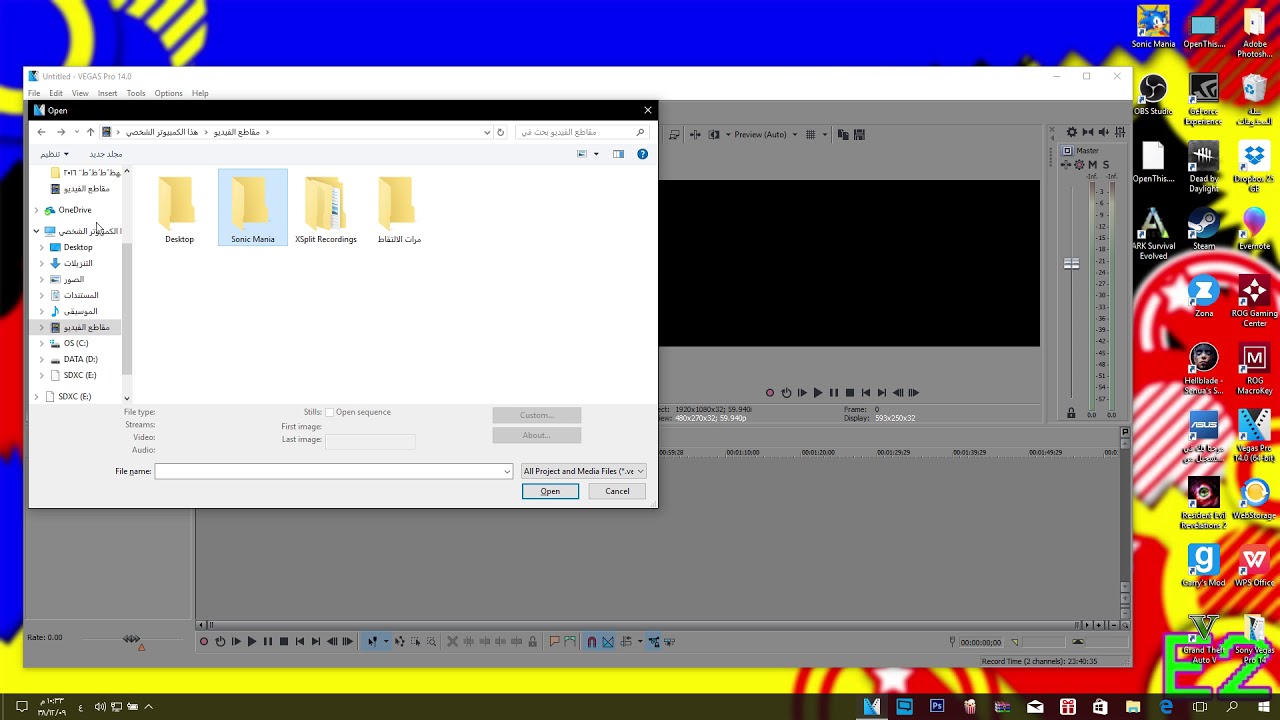Expand the OS (C:) drive node
1280x720 pixels.
42,343
